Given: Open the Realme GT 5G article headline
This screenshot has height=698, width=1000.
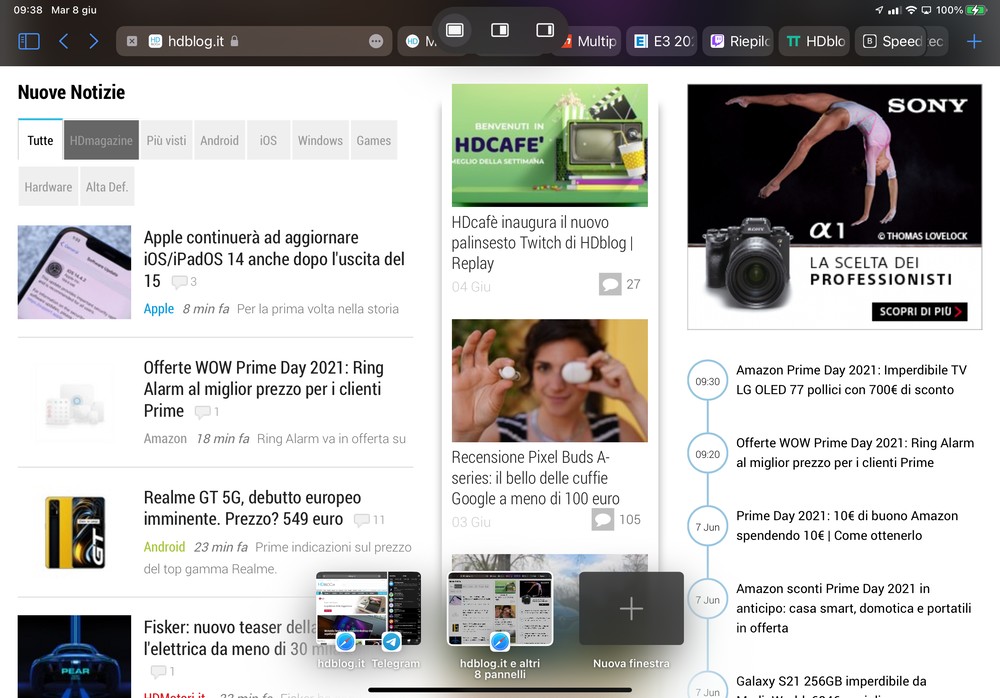Looking at the screenshot, I should [253, 508].
